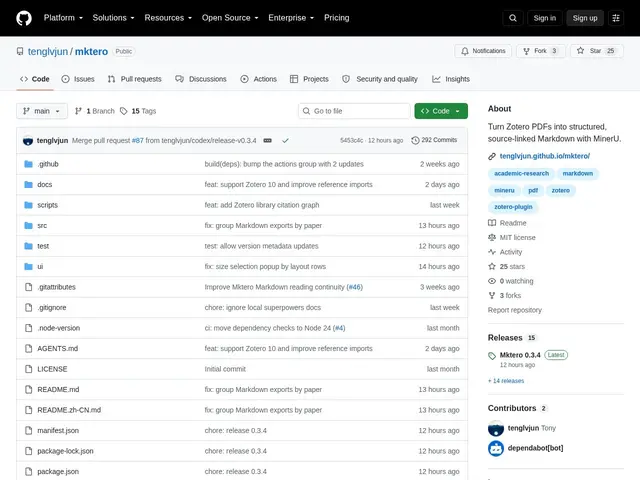
Task: Open the main branch selector dropdown
Action: point(42,111)
